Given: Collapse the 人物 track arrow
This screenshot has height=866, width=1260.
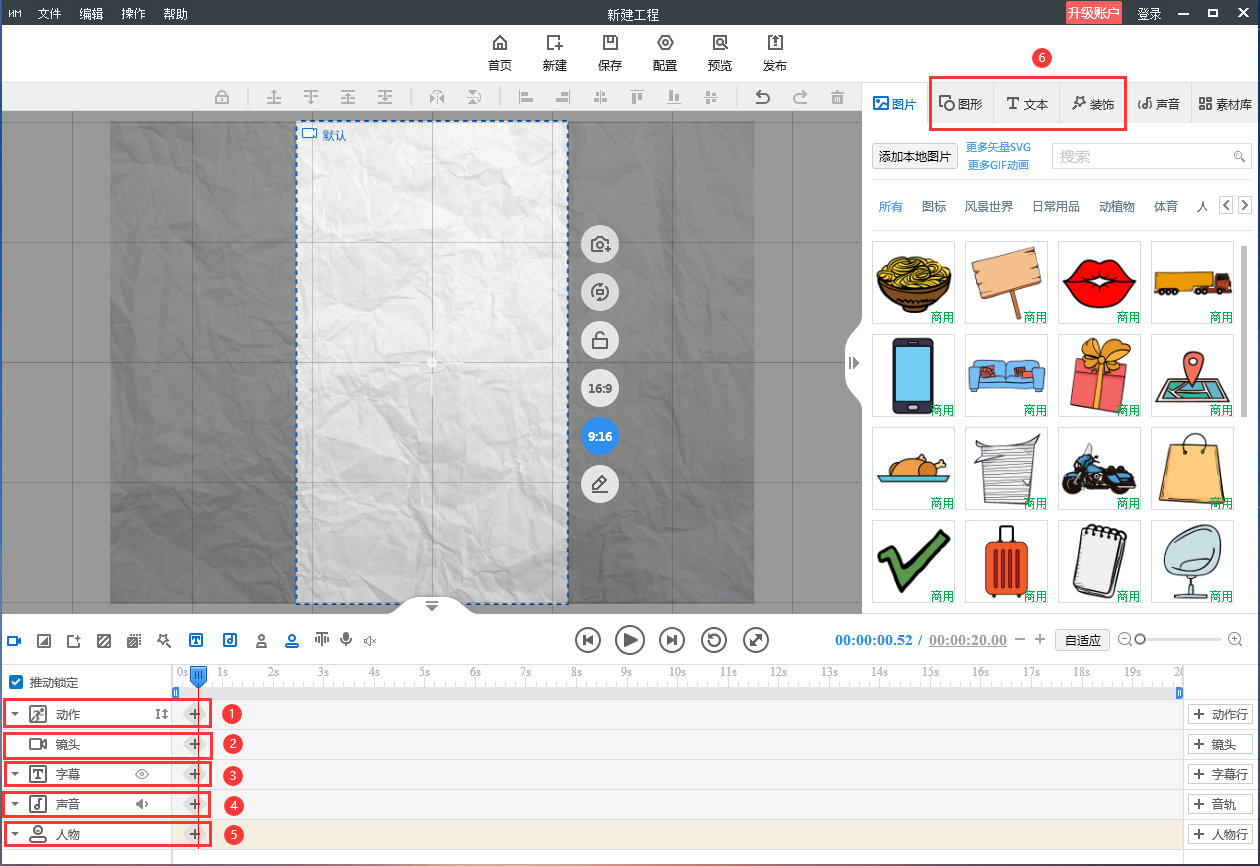Looking at the screenshot, I should pyautogui.click(x=15, y=834).
